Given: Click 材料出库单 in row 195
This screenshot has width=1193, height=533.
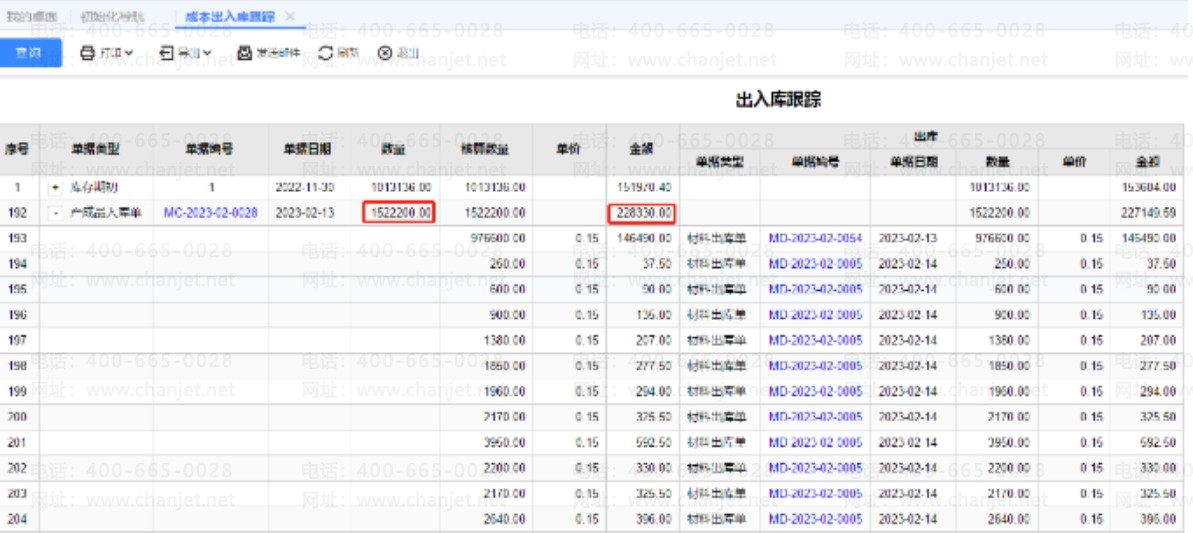Looking at the screenshot, I should click(x=716, y=290).
